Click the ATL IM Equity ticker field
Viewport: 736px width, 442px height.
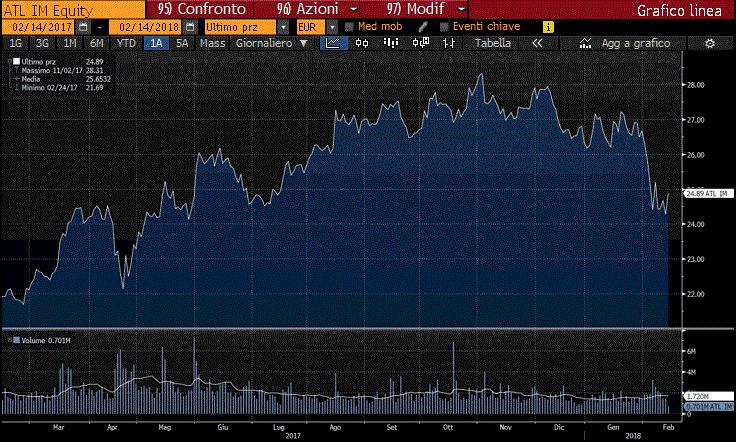click(73, 10)
